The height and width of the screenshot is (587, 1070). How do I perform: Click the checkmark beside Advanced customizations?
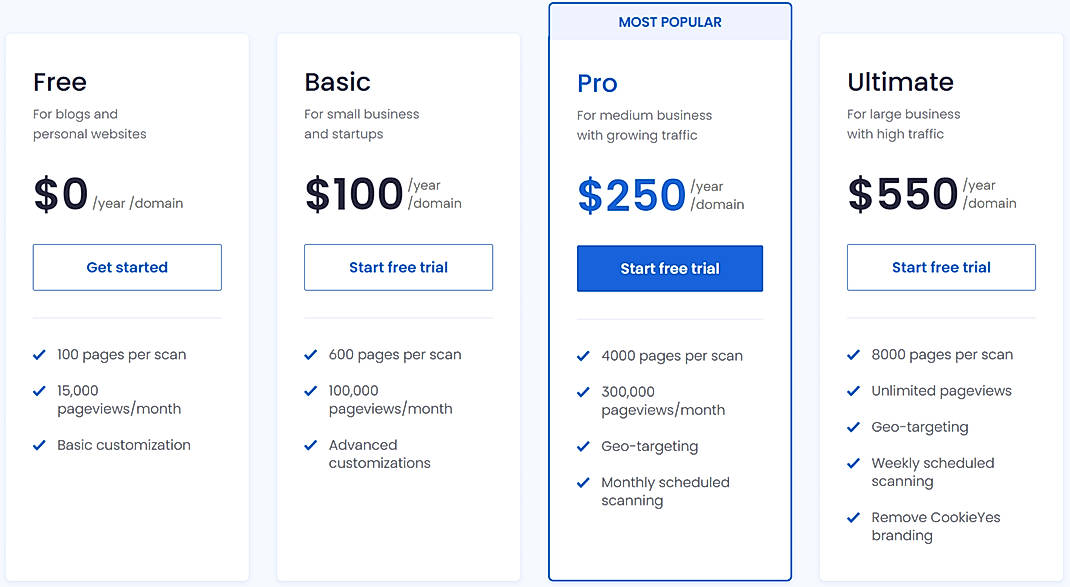(x=310, y=445)
